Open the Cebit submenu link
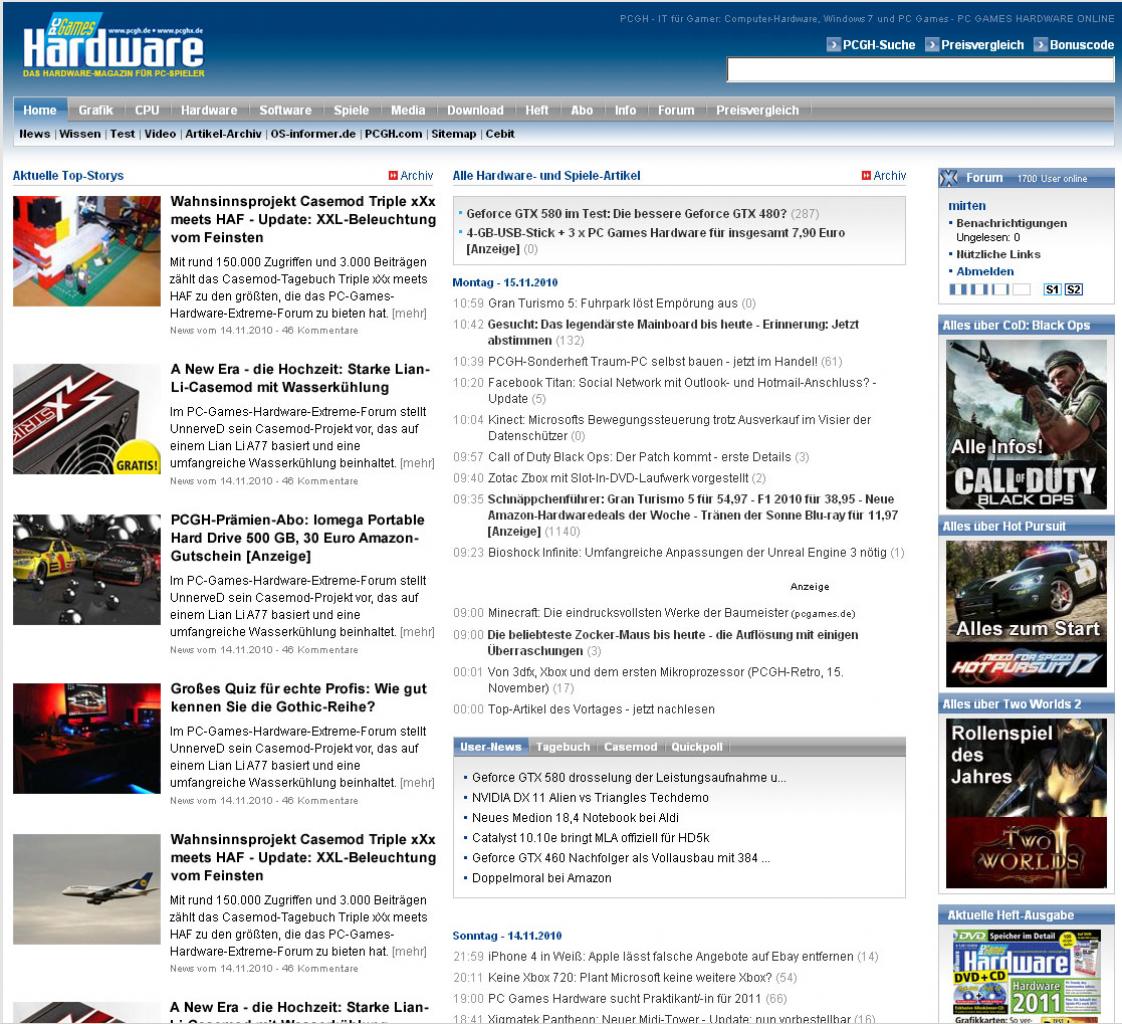 [500, 134]
